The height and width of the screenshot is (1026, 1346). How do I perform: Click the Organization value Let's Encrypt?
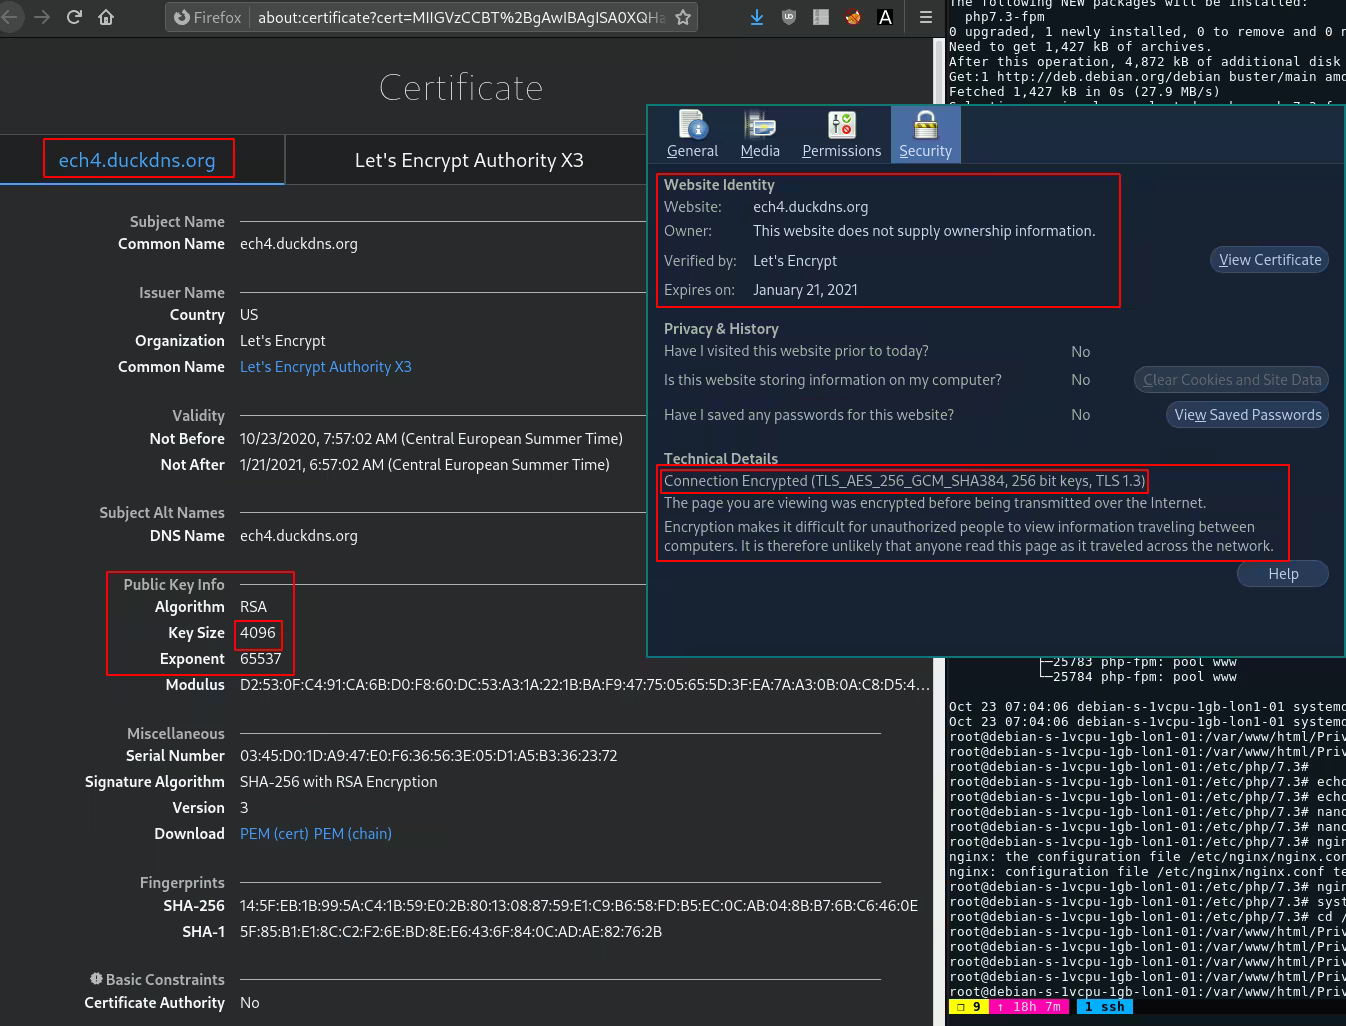point(283,341)
